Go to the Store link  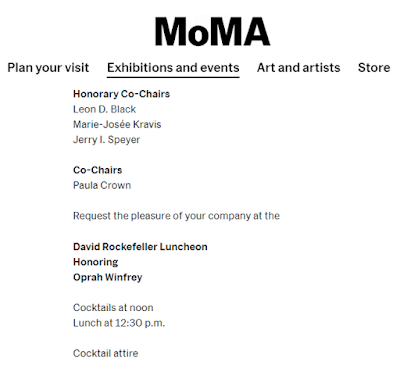[x=374, y=68]
